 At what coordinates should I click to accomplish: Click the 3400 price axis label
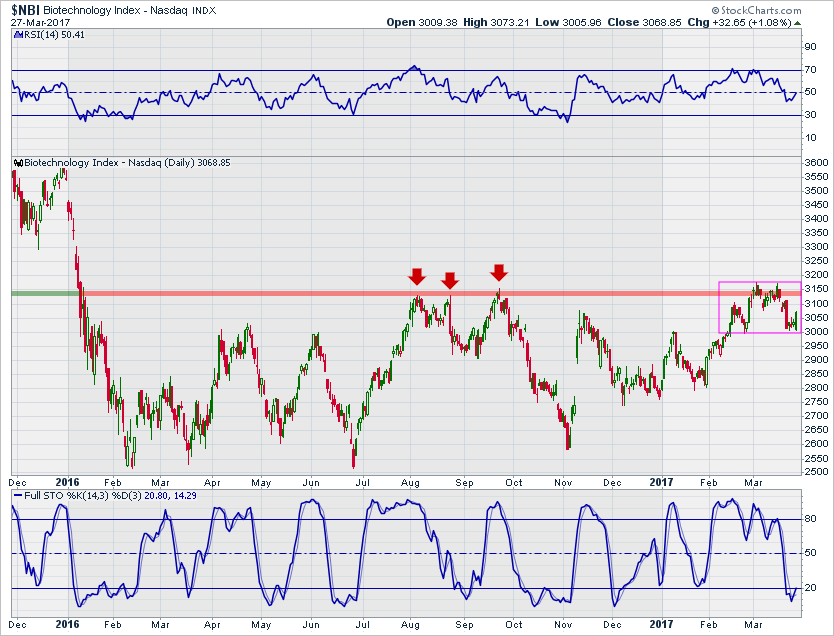click(816, 219)
